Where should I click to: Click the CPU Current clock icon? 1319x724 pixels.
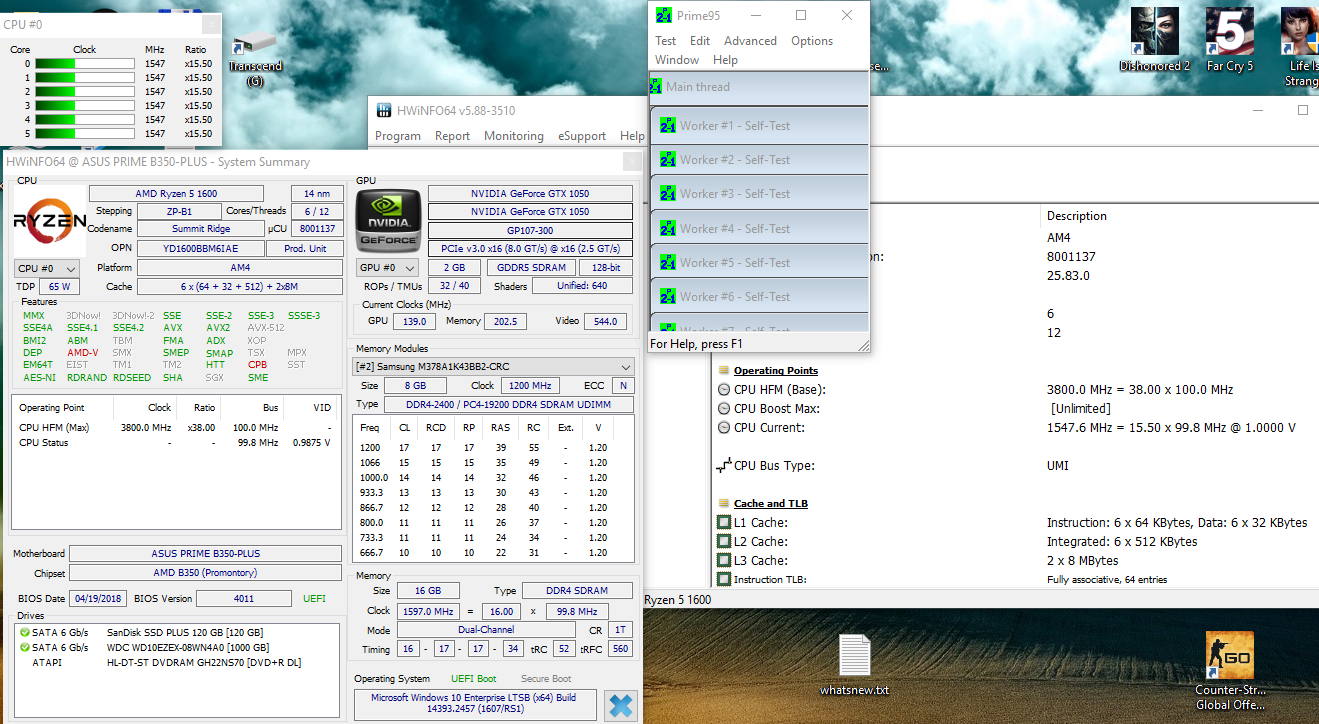724,428
